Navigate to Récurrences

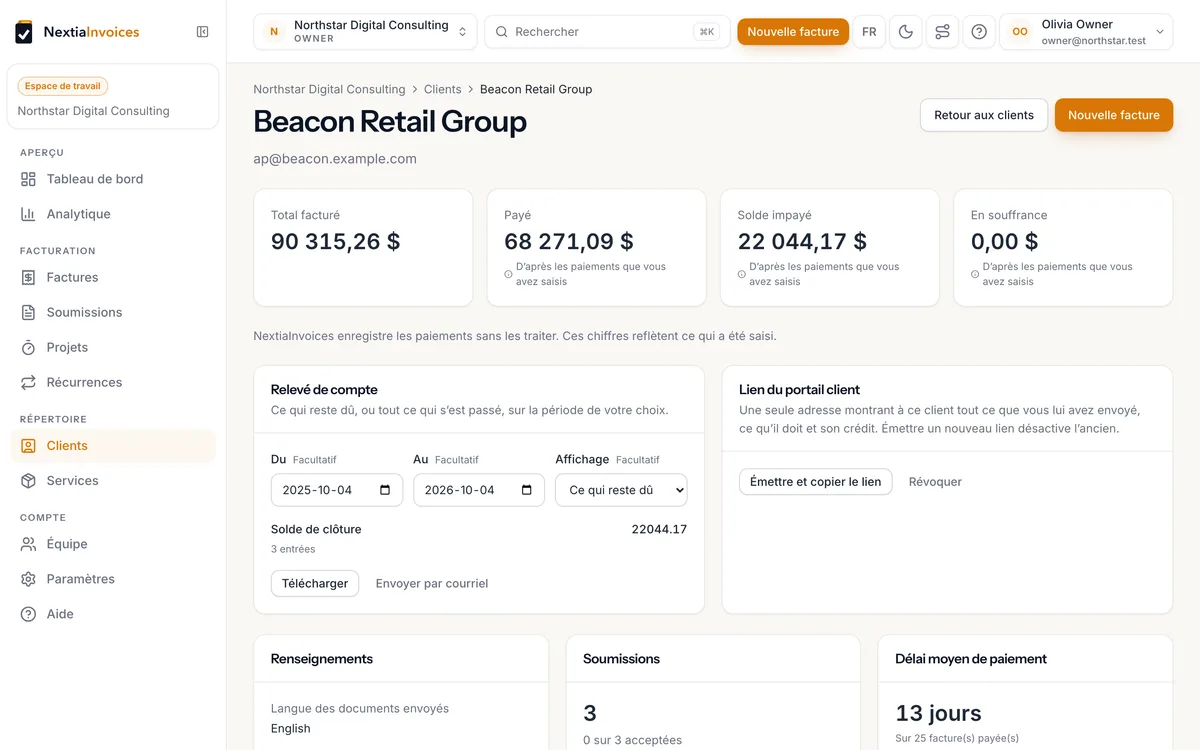[113, 382]
